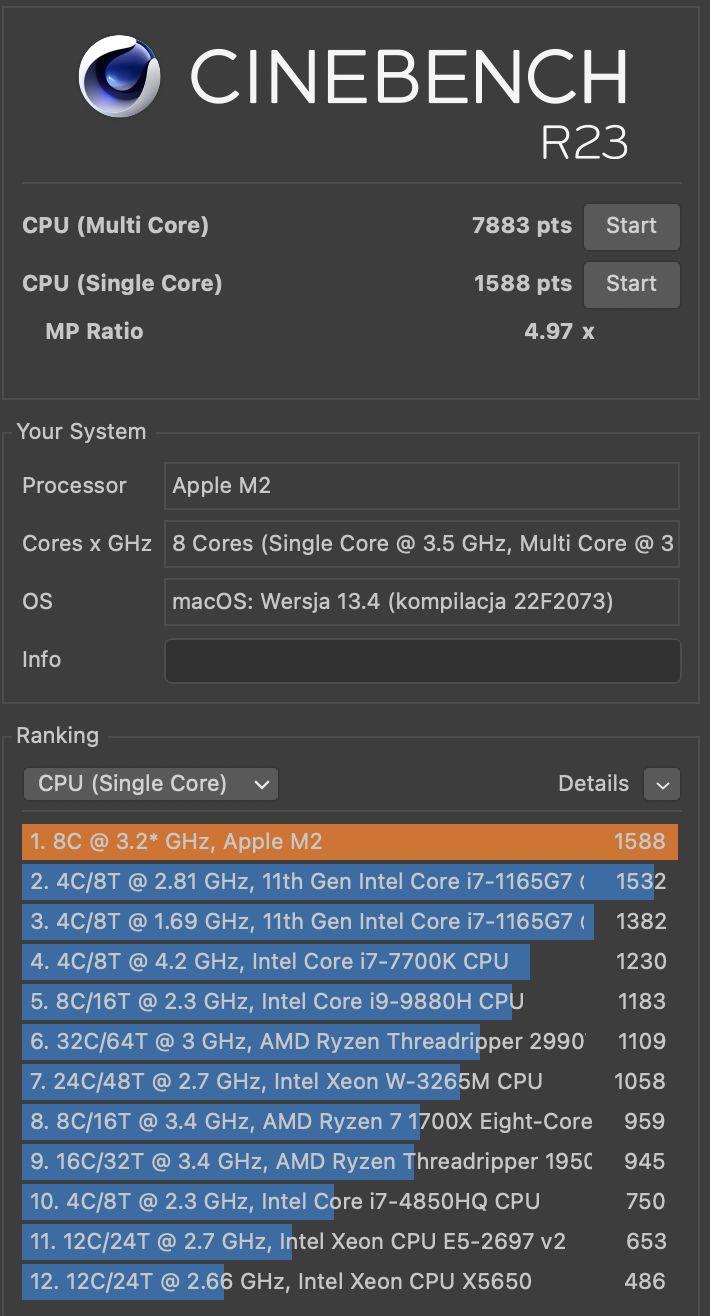Open the CPU (Single Core) ranking dropdown

tap(150, 784)
